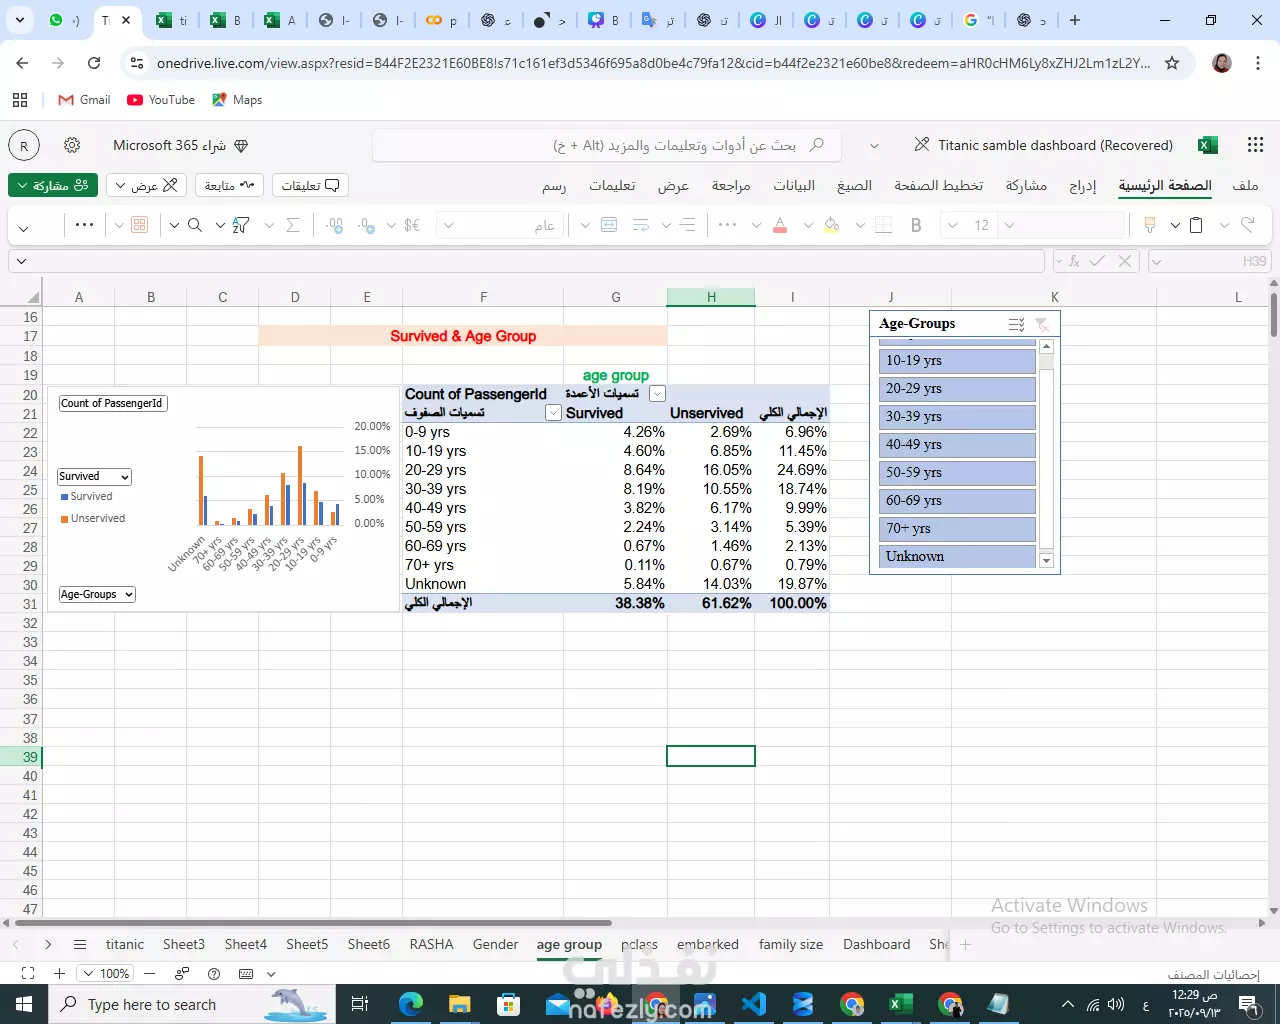The height and width of the screenshot is (1024, 1280).
Task: Click the find magnifier icon in the toolbar
Action: pos(195,225)
